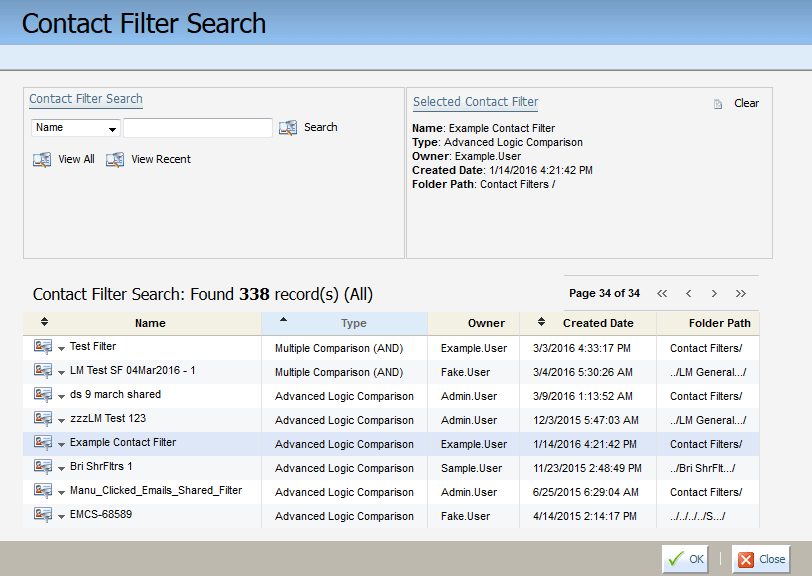Click the Clear link
812x576 pixels.
[x=746, y=102]
